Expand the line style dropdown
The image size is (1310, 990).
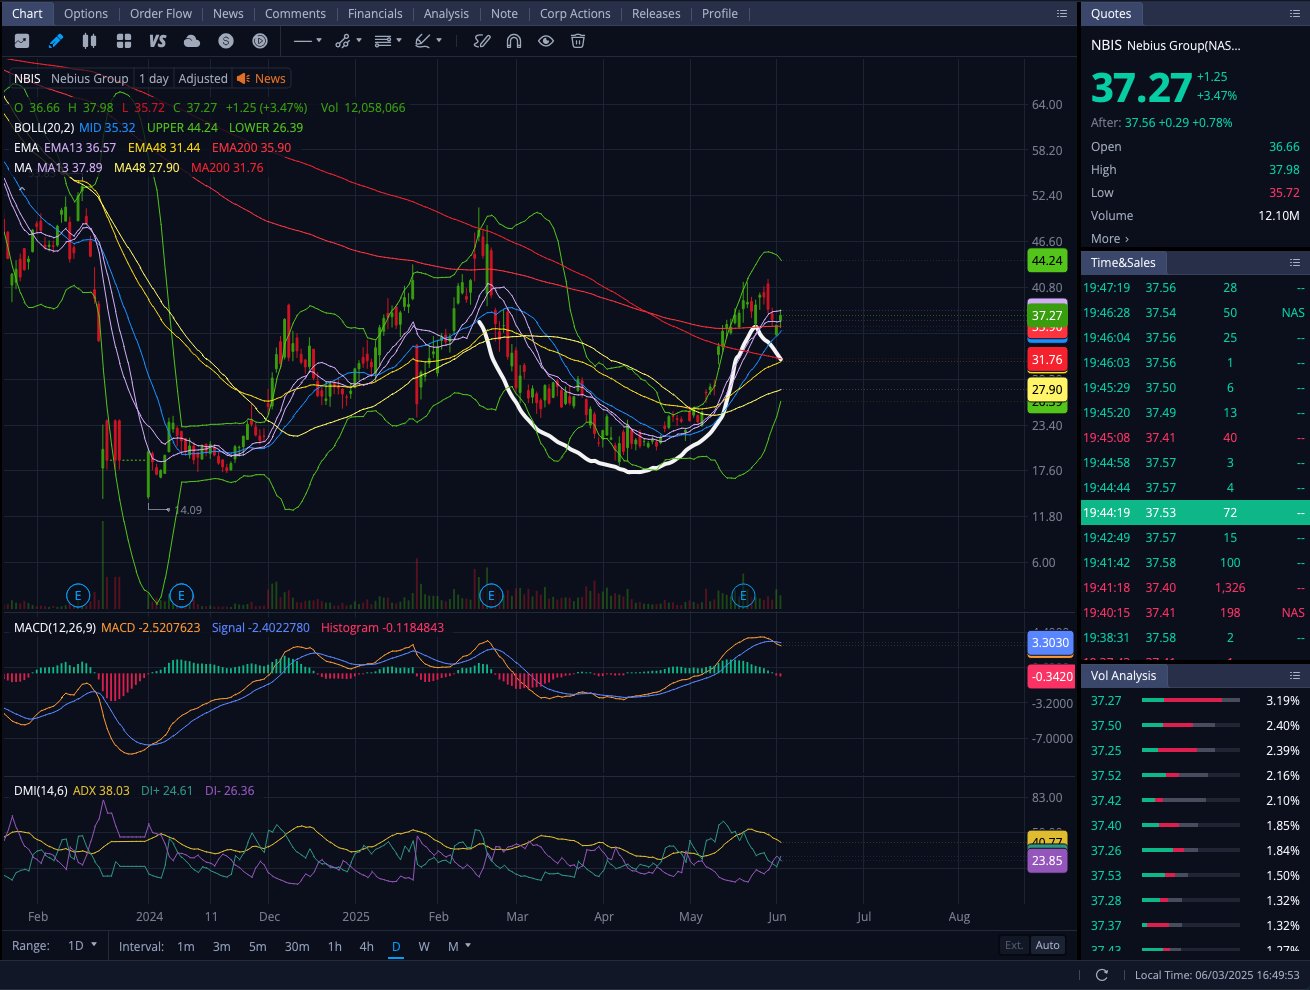tap(307, 41)
